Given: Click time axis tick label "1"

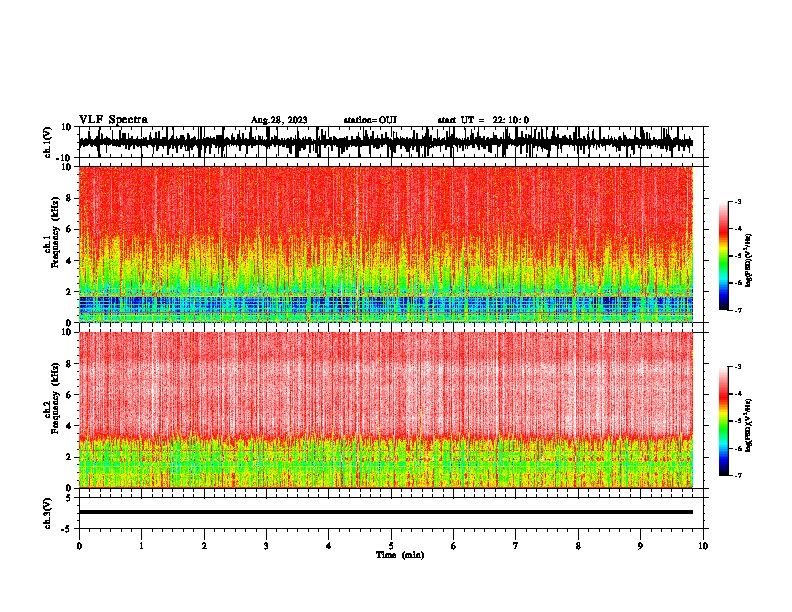Looking at the screenshot, I should [141, 546].
